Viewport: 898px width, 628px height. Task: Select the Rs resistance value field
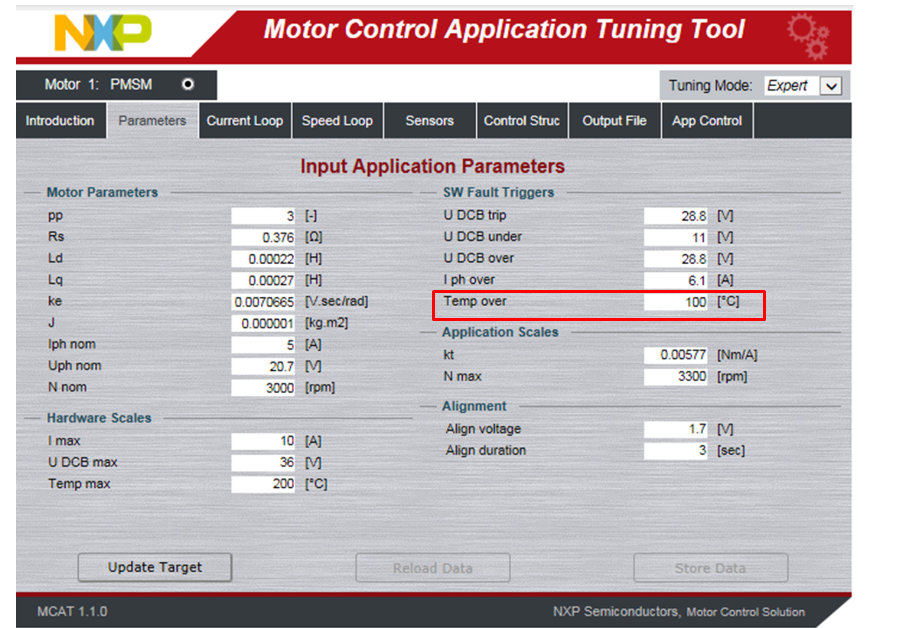coord(265,237)
